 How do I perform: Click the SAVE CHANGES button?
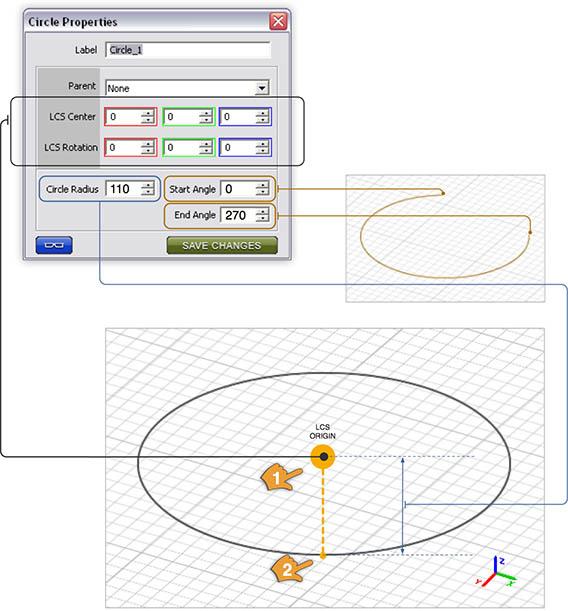(222, 245)
